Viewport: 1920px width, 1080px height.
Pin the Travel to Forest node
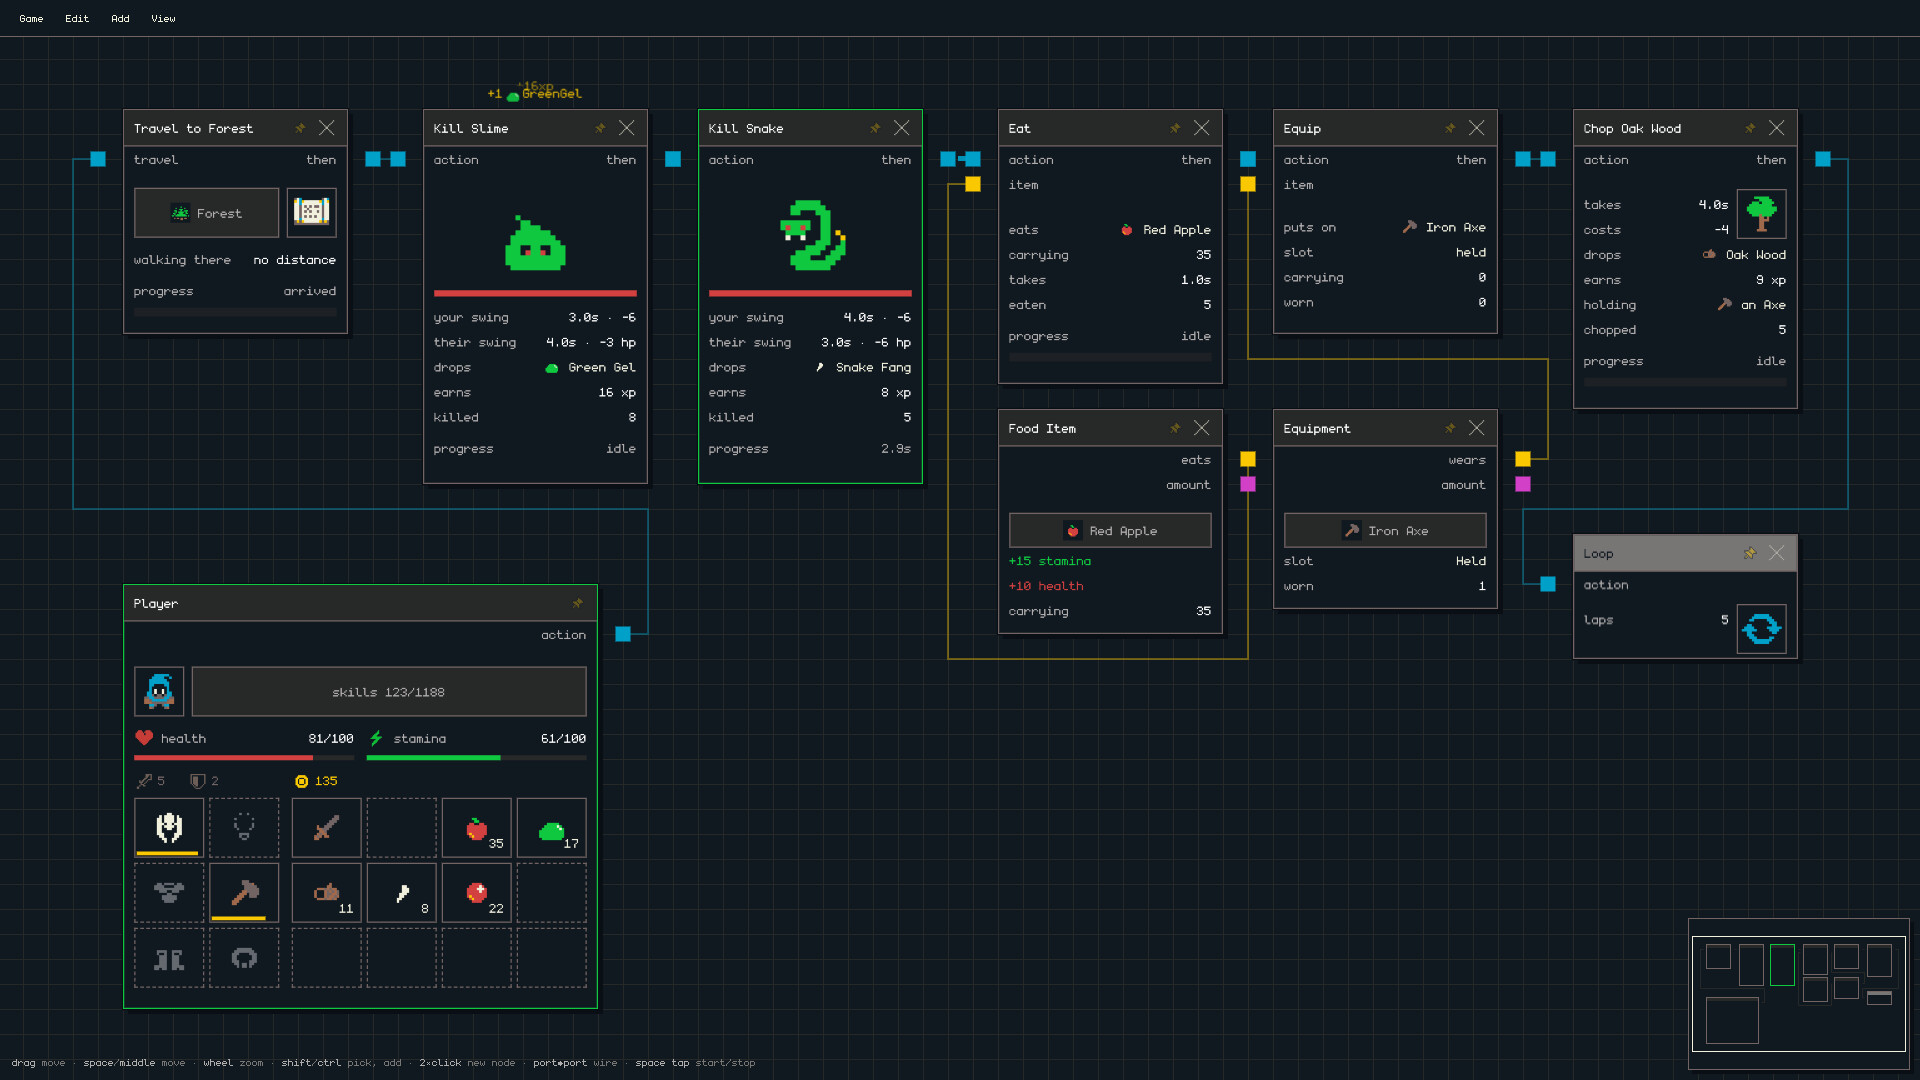pos(300,128)
